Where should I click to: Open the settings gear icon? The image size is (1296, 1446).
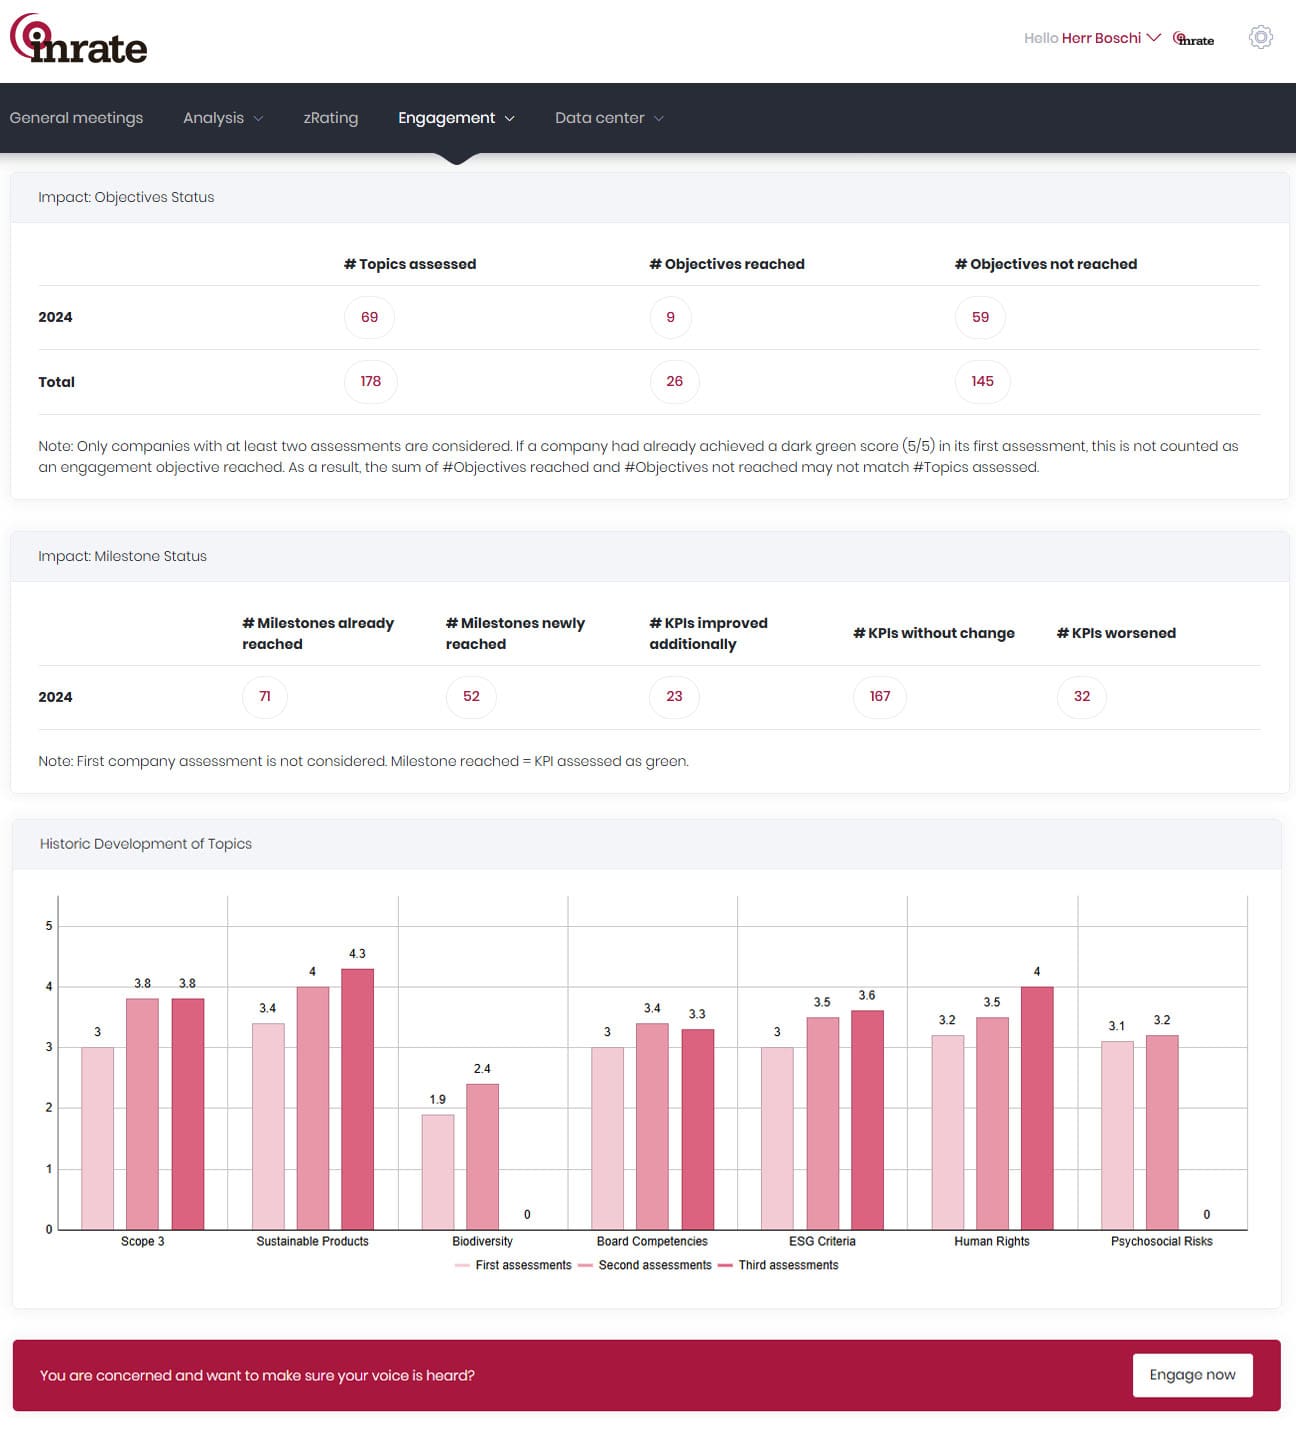pos(1261,38)
